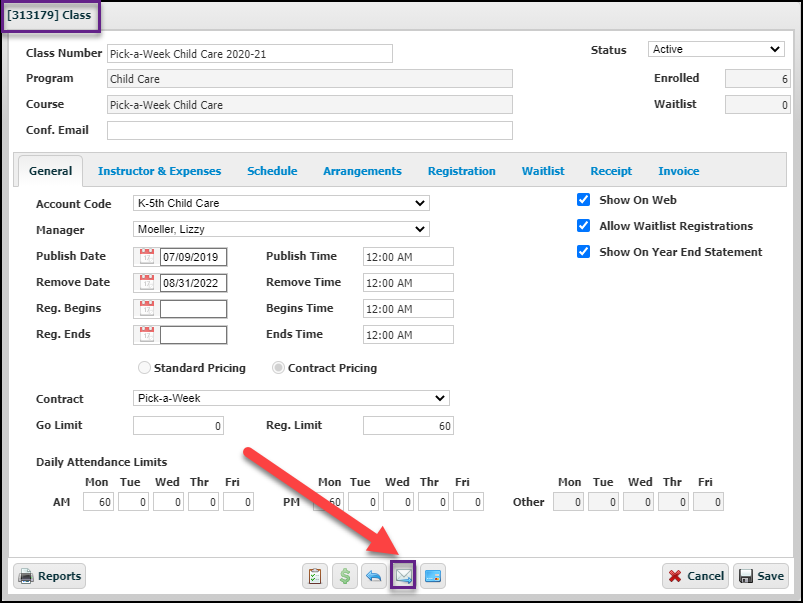Viewport: 803px width, 603px height.
Task: Click the AM Monday attendance limit field
Action: (x=98, y=502)
